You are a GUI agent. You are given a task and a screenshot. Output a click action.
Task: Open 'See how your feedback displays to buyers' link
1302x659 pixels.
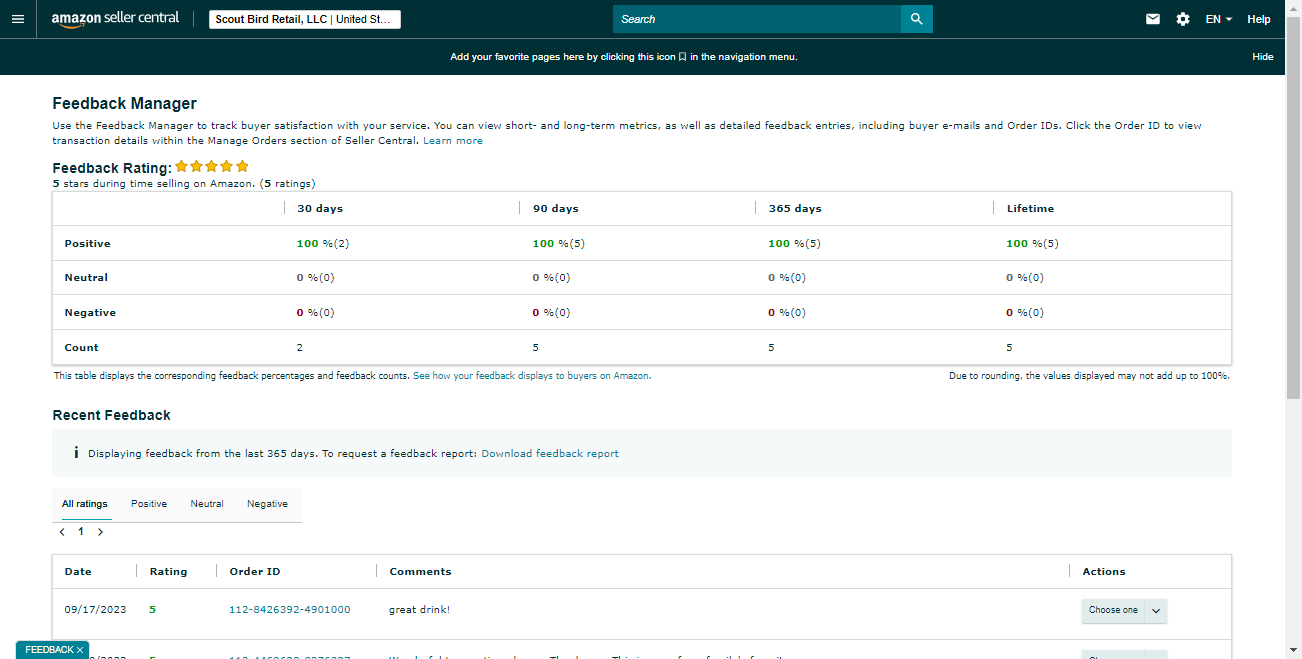tap(532, 376)
